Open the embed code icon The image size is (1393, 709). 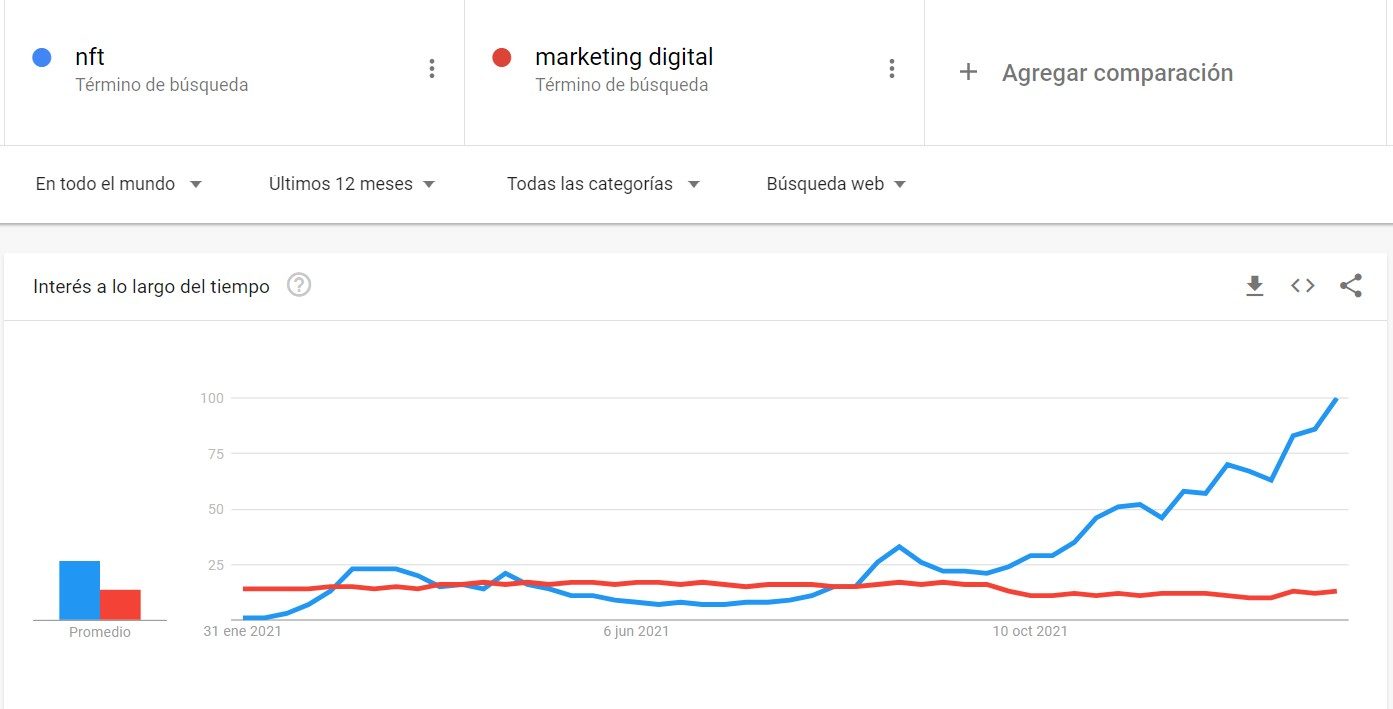pos(1302,286)
